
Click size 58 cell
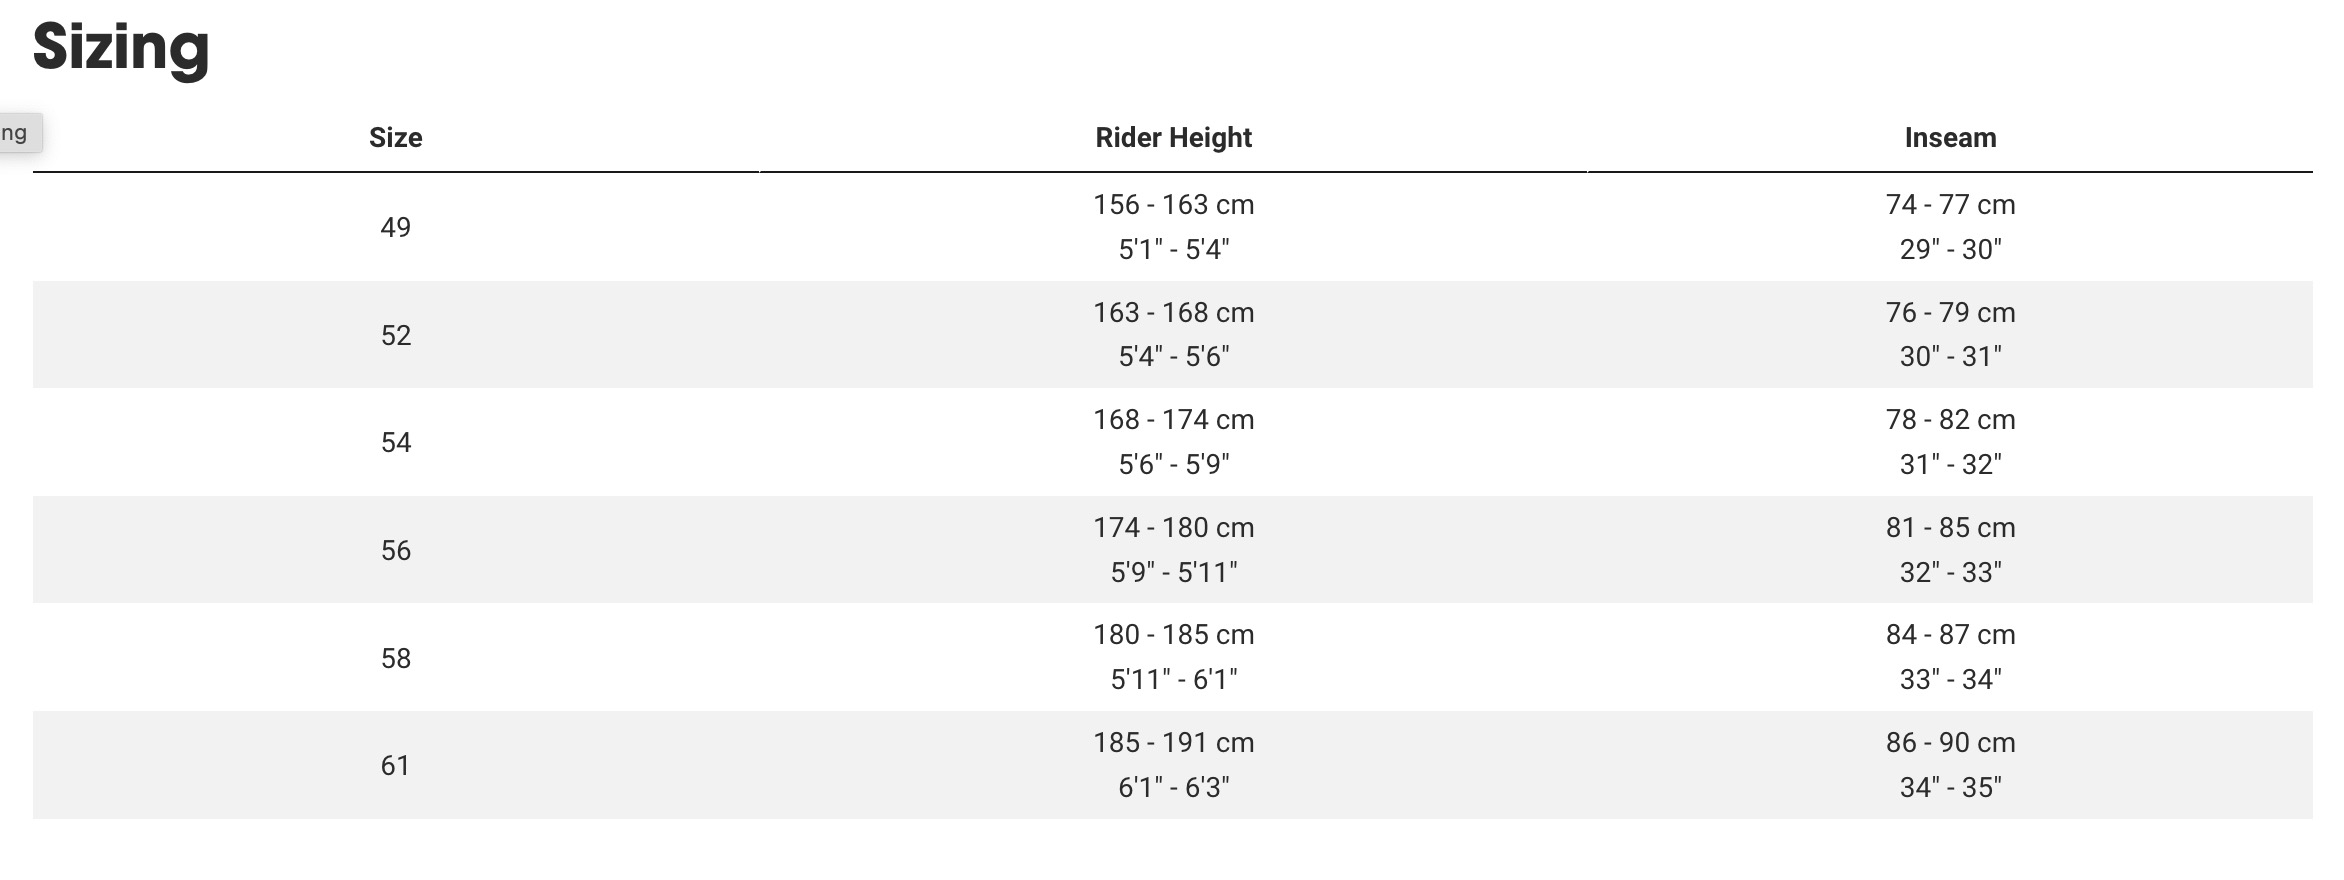tap(395, 658)
